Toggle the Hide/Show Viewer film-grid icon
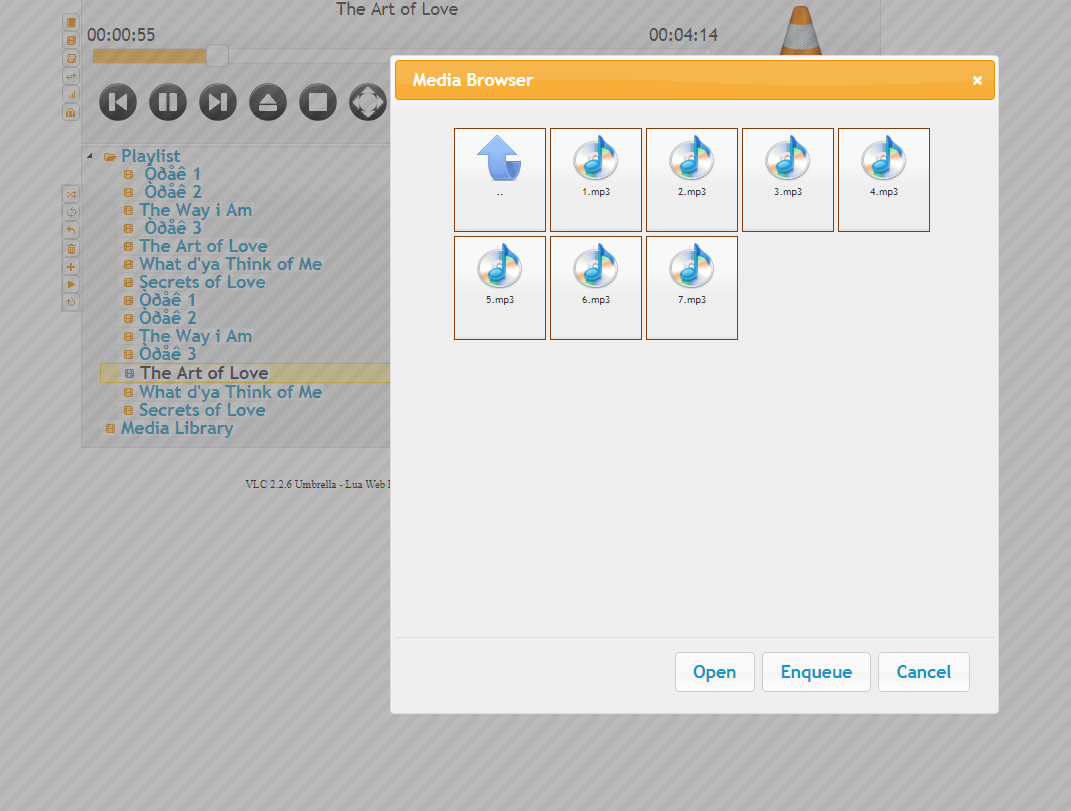 tap(71, 40)
